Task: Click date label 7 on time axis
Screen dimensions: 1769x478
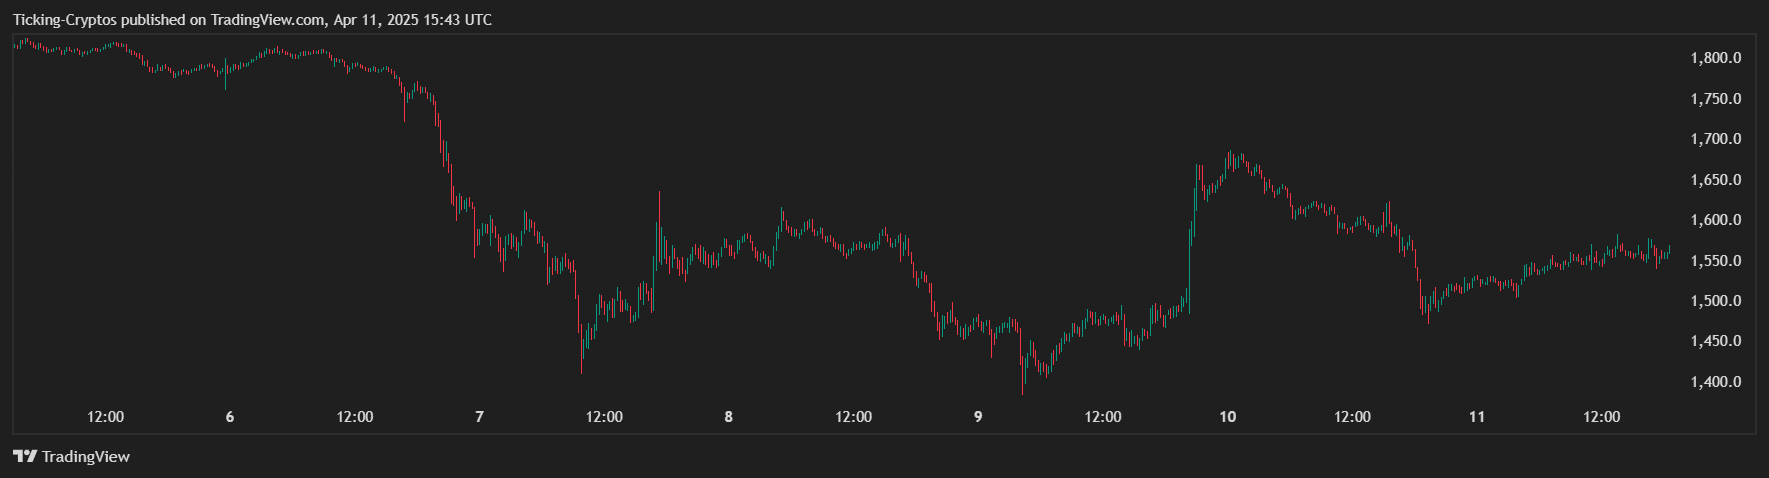Action: (x=479, y=417)
